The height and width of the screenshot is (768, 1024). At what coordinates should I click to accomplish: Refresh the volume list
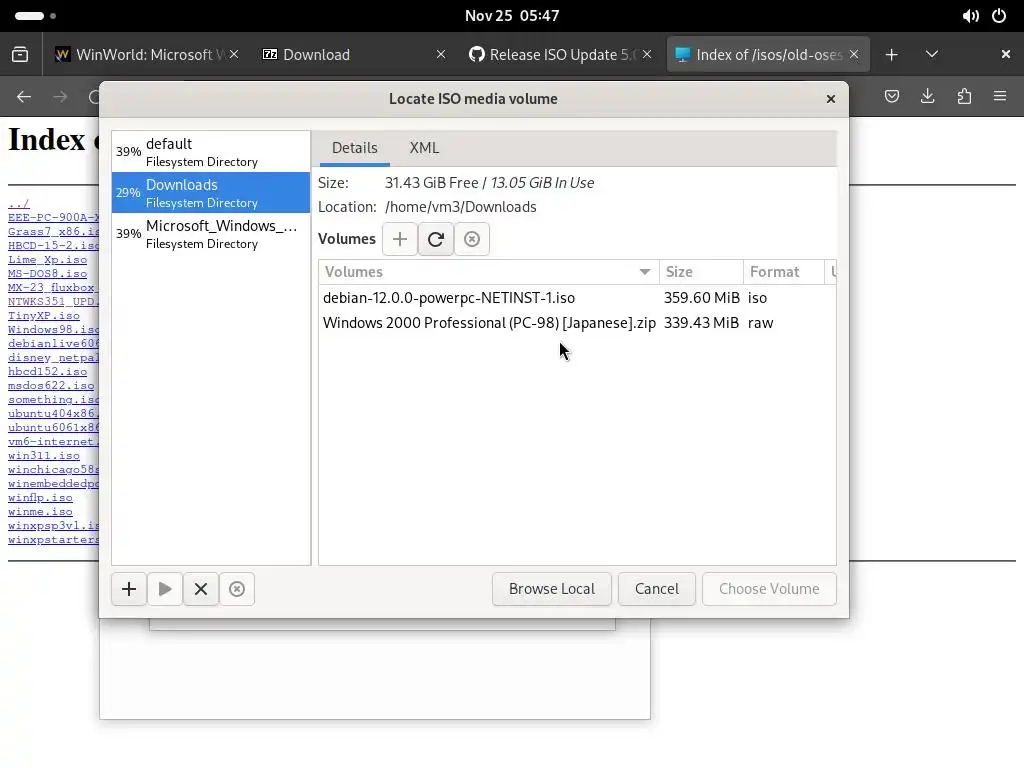[436, 239]
